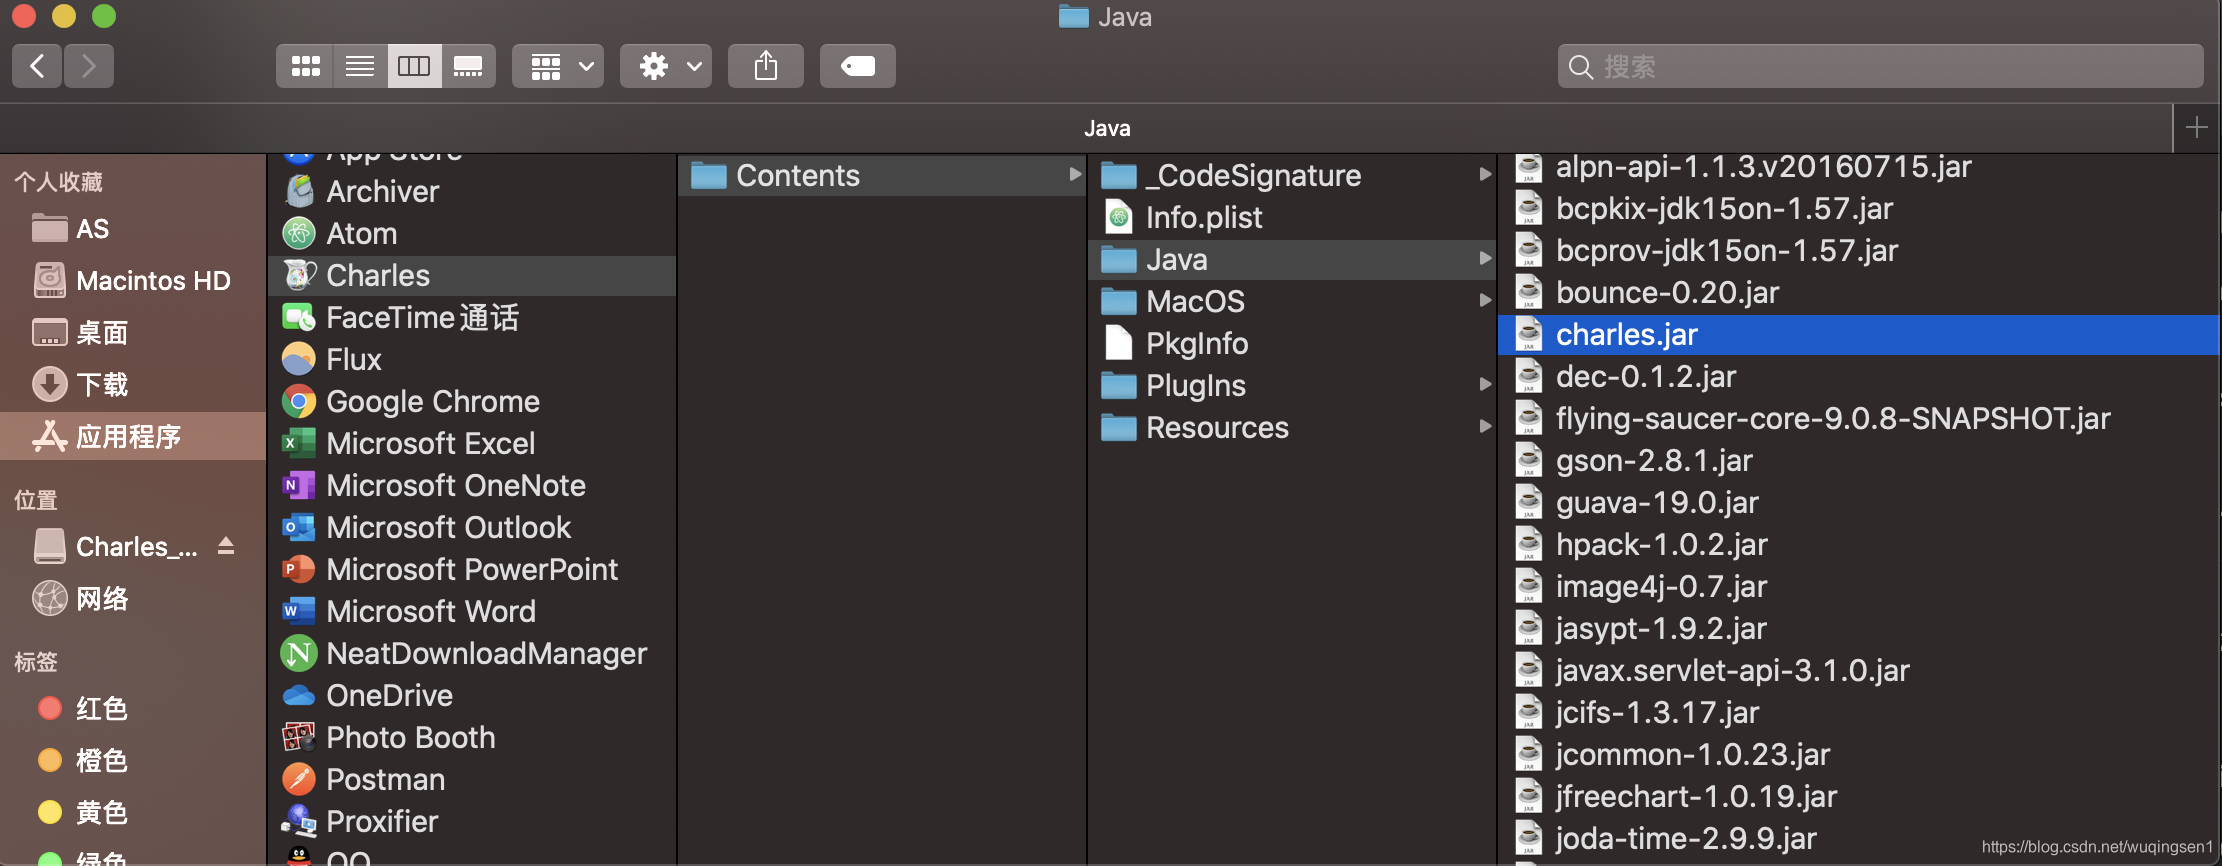Click the Flux app icon
Image resolution: width=2222 pixels, height=866 pixels.
pyautogui.click(x=299, y=359)
